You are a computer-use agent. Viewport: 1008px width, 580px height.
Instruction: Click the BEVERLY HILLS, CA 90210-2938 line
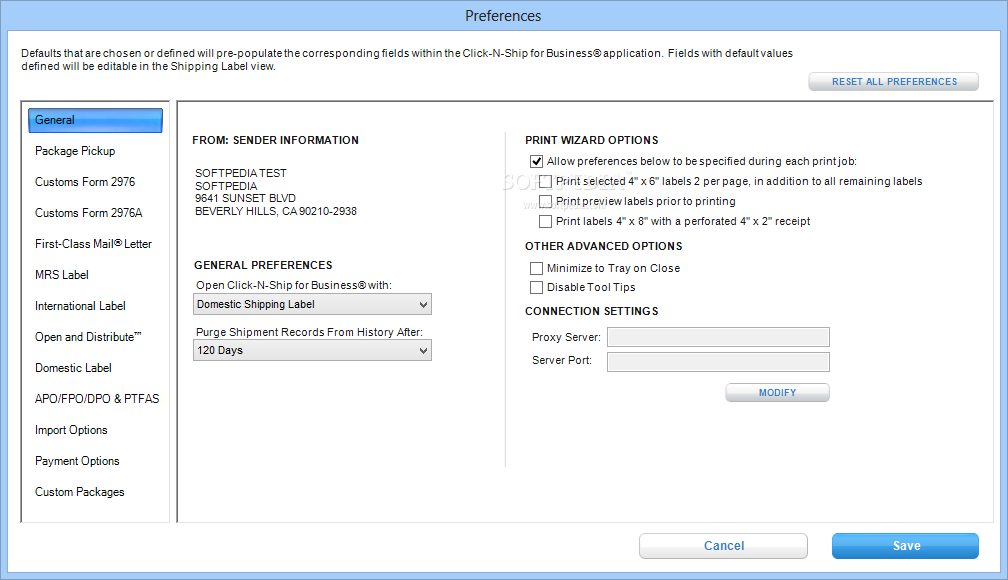pyautogui.click(x=276, y=211)
